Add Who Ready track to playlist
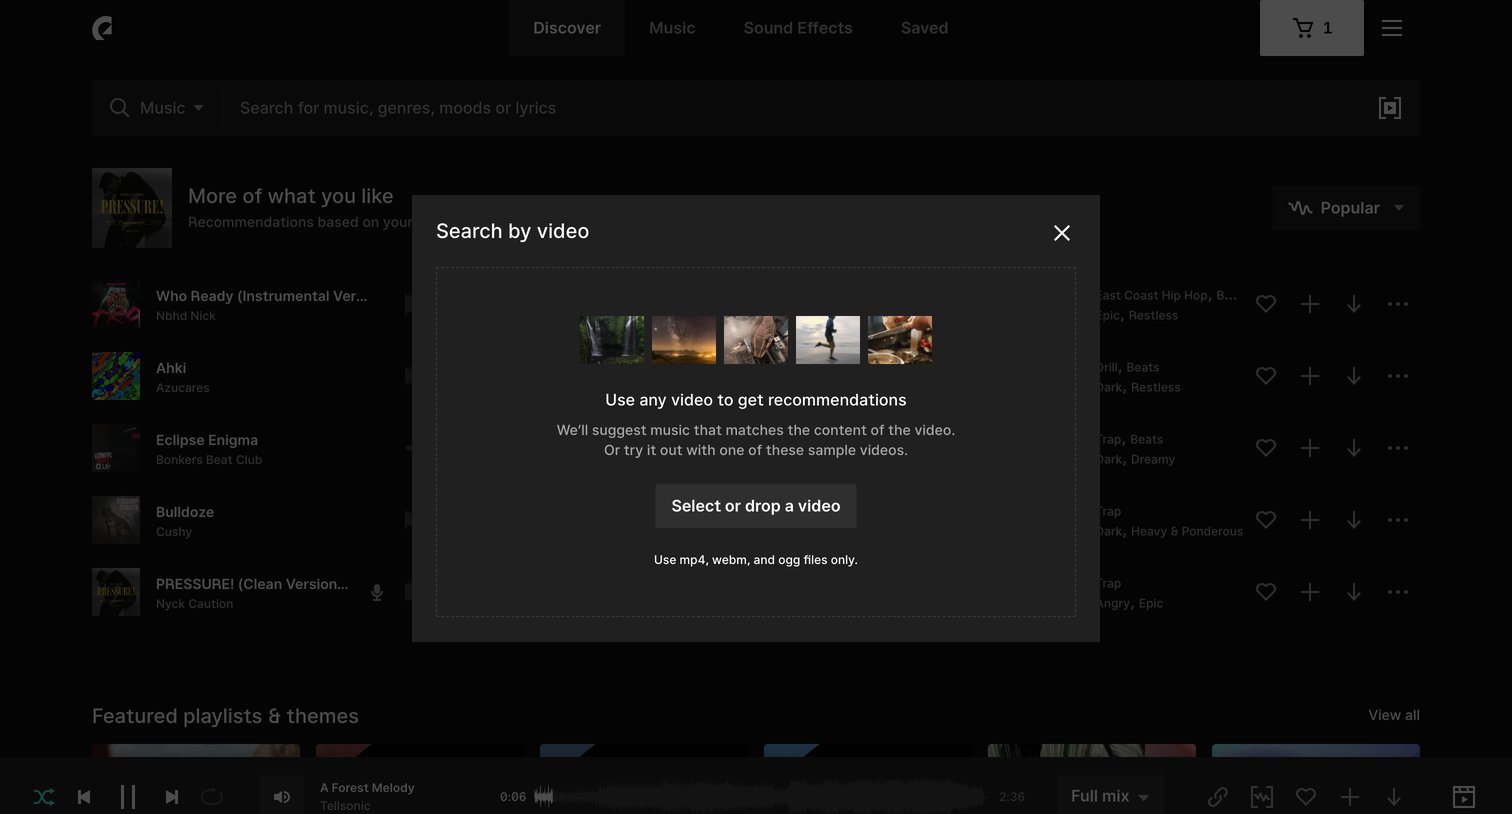1512x814 pixels. point(1310,304)
